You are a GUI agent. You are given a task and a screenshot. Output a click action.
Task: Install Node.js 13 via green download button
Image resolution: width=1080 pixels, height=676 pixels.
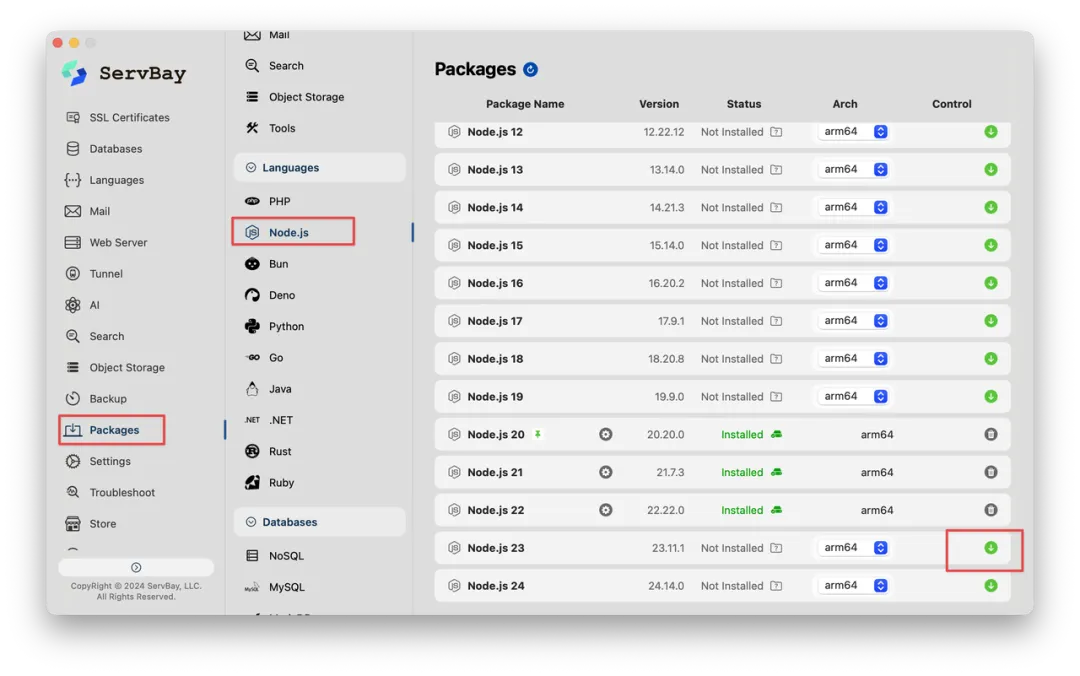990,170
